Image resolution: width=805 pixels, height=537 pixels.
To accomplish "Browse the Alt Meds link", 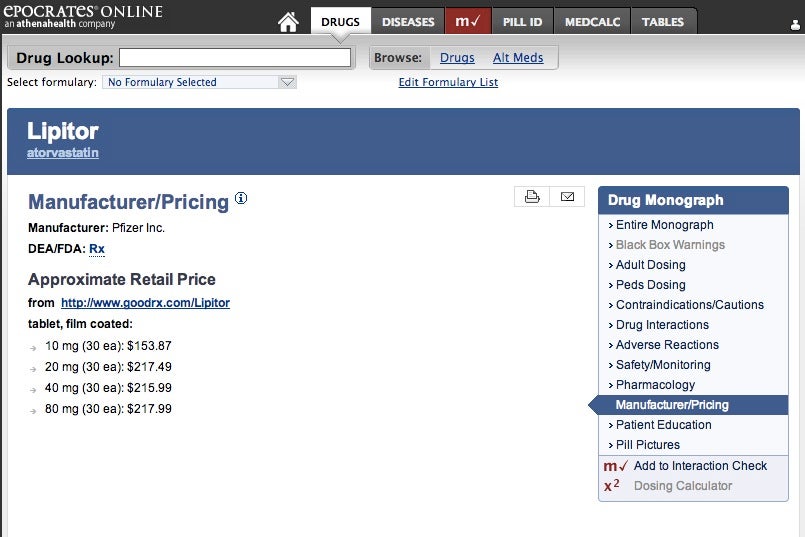I will click(518, 57).
